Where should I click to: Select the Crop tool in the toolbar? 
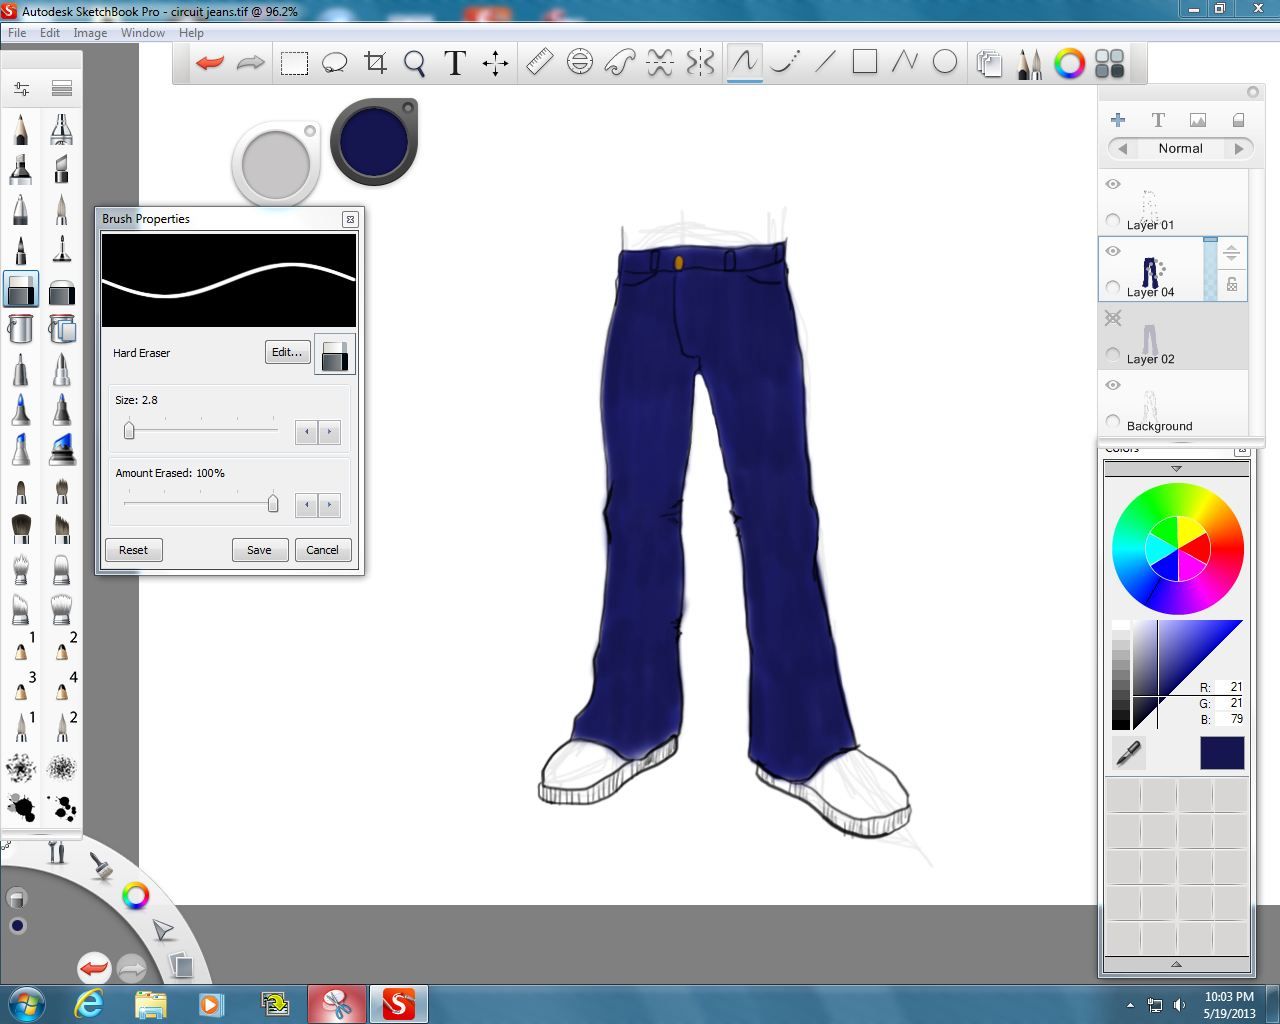point(375,62)
